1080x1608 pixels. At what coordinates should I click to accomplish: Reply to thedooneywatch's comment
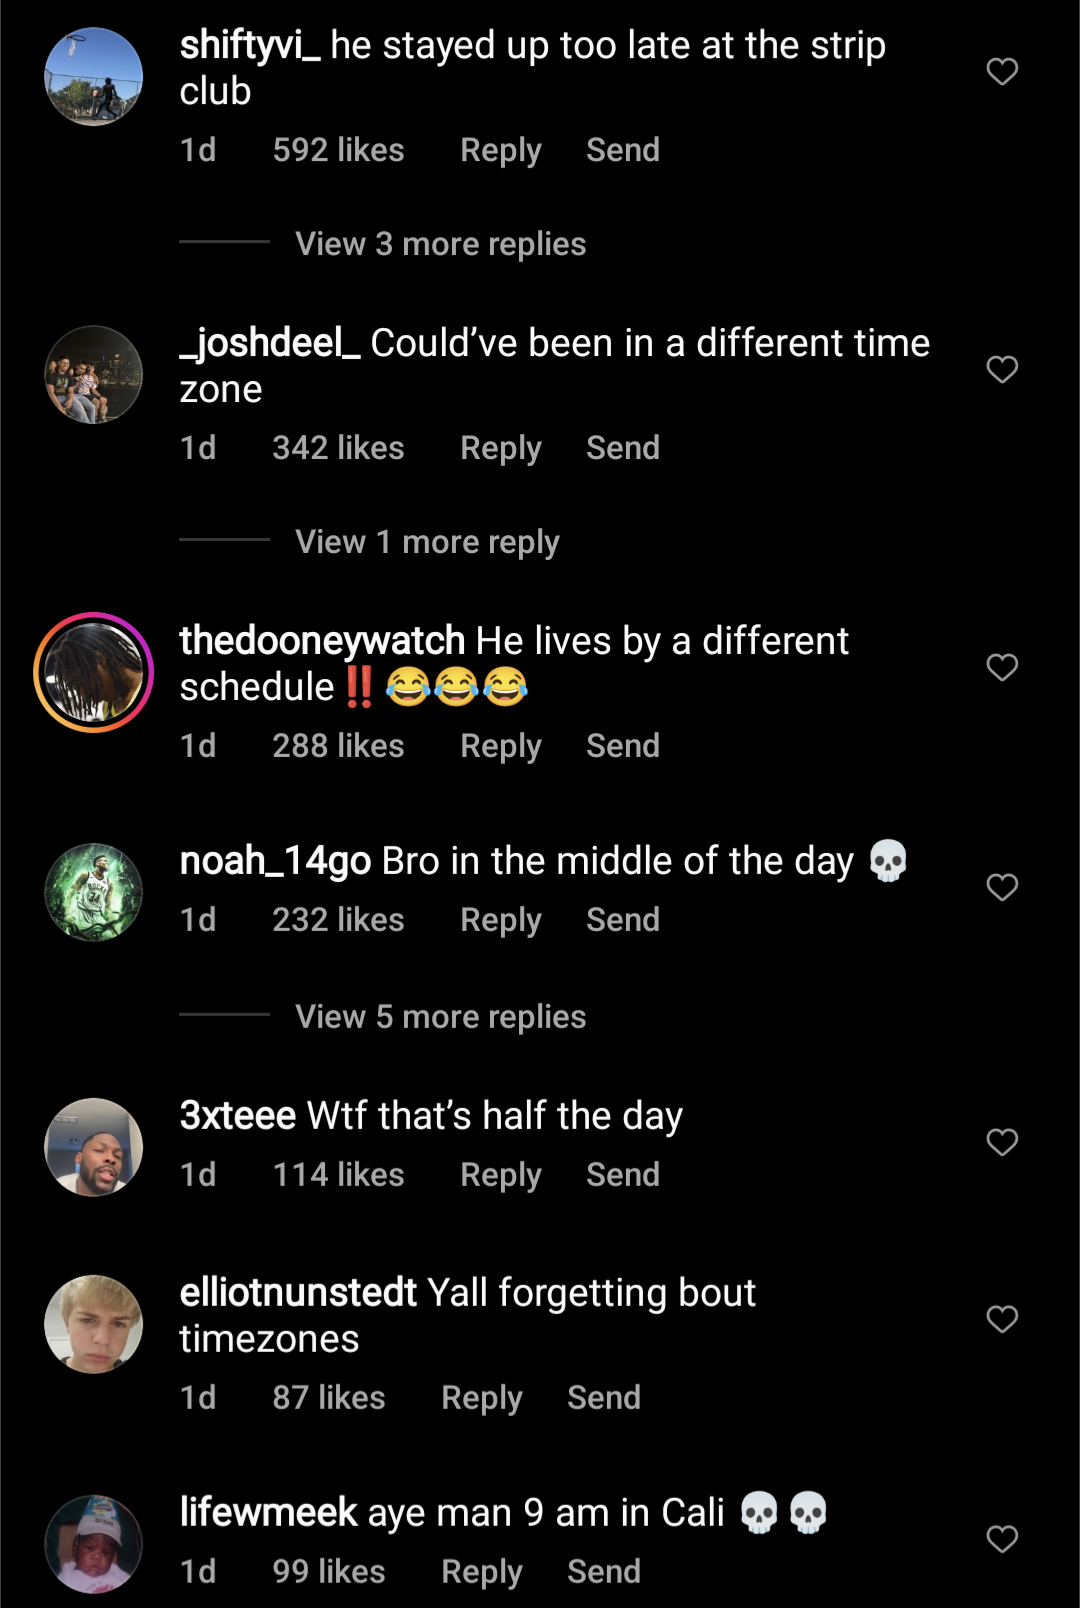point(500,746)
